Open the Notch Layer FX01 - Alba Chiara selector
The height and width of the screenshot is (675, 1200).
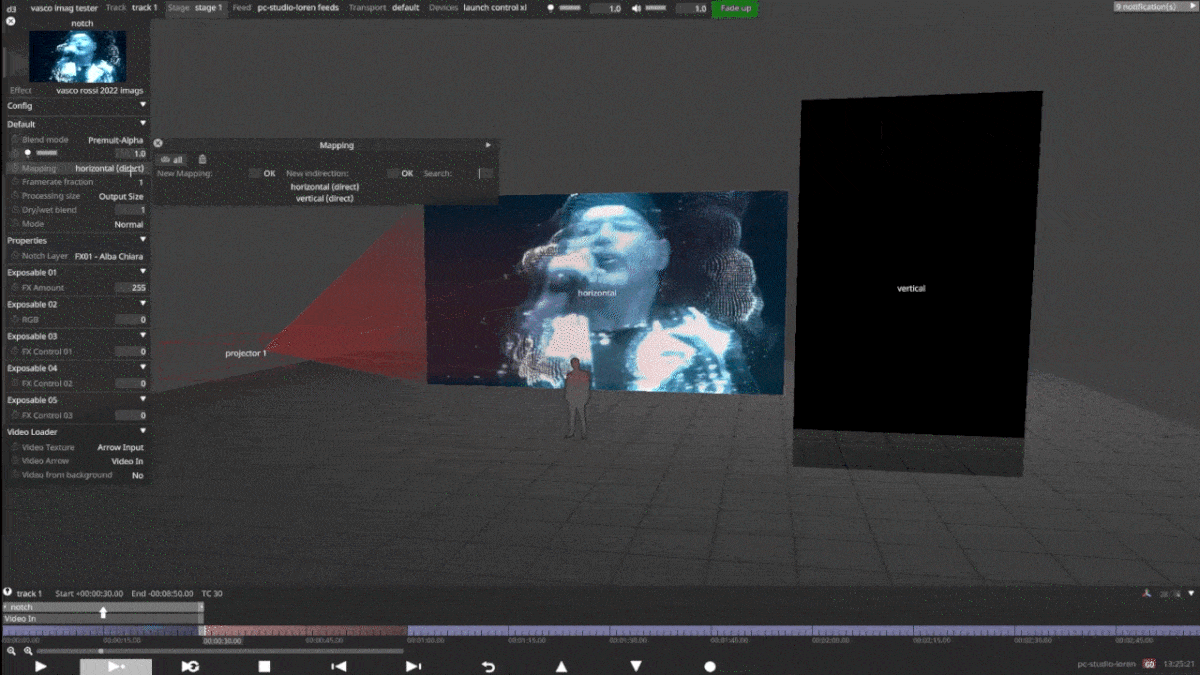[x=109, y=256]
